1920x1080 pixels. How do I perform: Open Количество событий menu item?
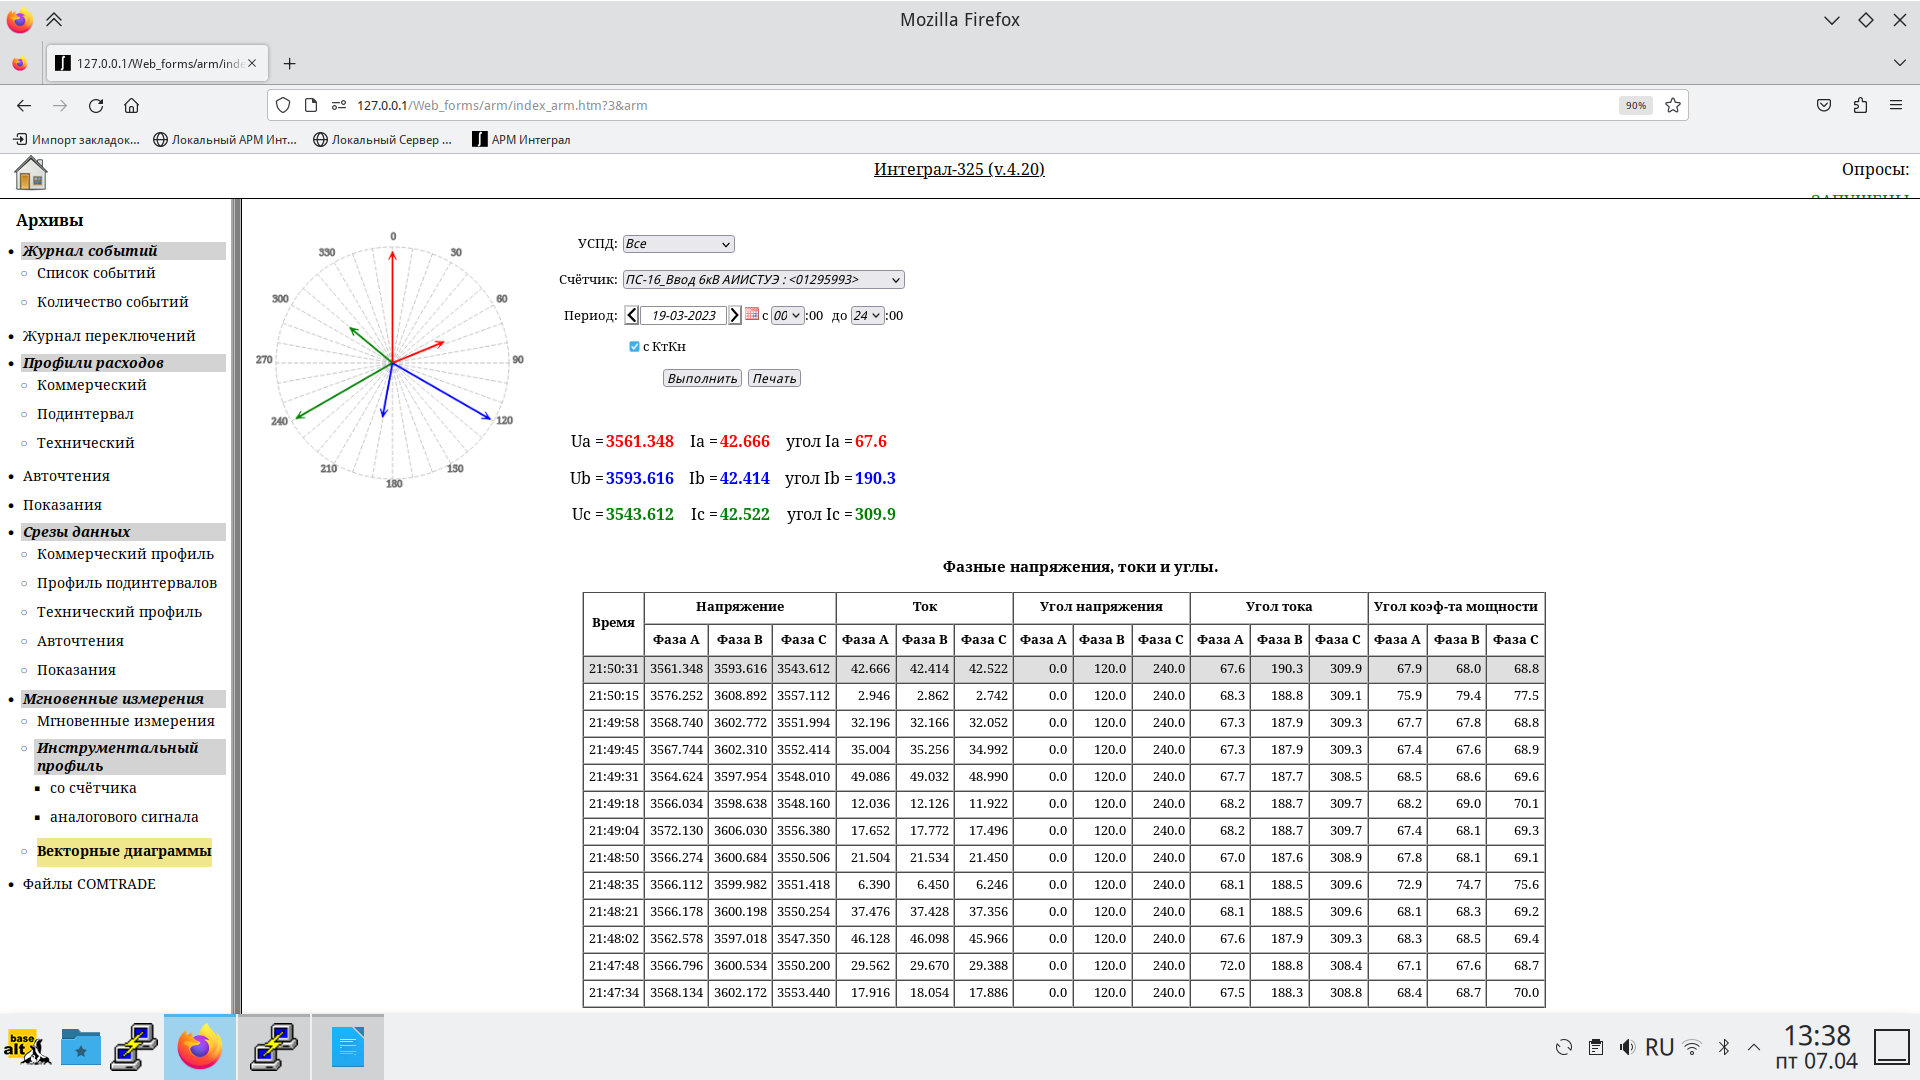click(112, 302)
